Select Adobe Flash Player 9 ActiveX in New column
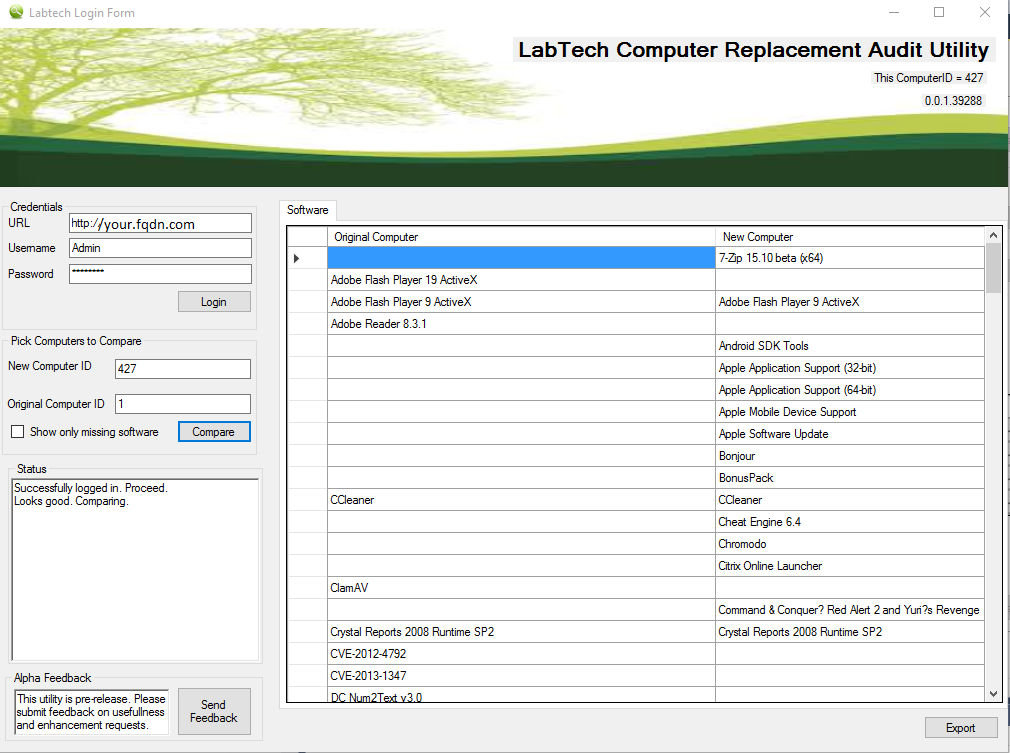 [850, 302]
